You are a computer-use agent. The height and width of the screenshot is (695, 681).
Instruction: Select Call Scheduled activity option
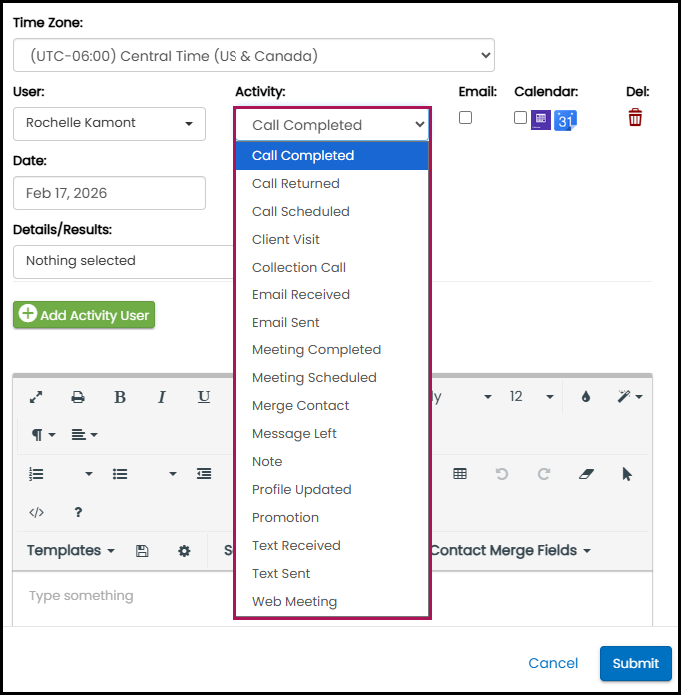tap(332, 211)
